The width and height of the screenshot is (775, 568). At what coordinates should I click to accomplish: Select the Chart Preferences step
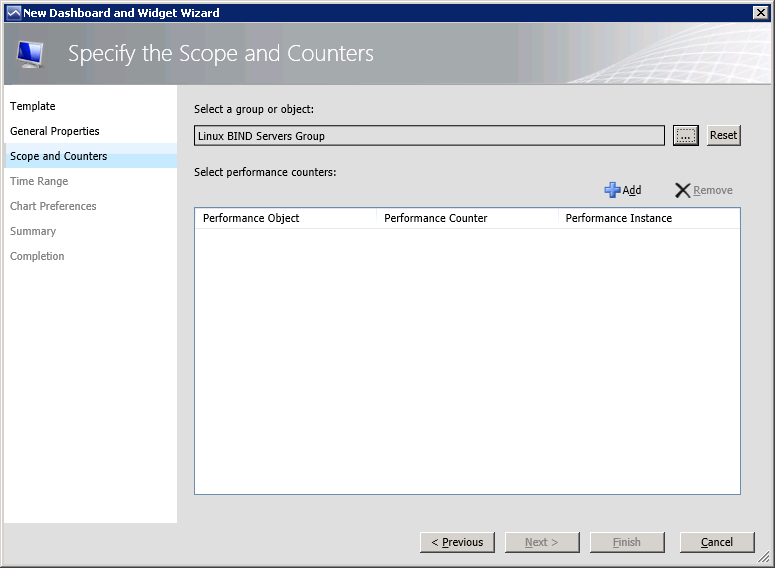tap(53, 206)
